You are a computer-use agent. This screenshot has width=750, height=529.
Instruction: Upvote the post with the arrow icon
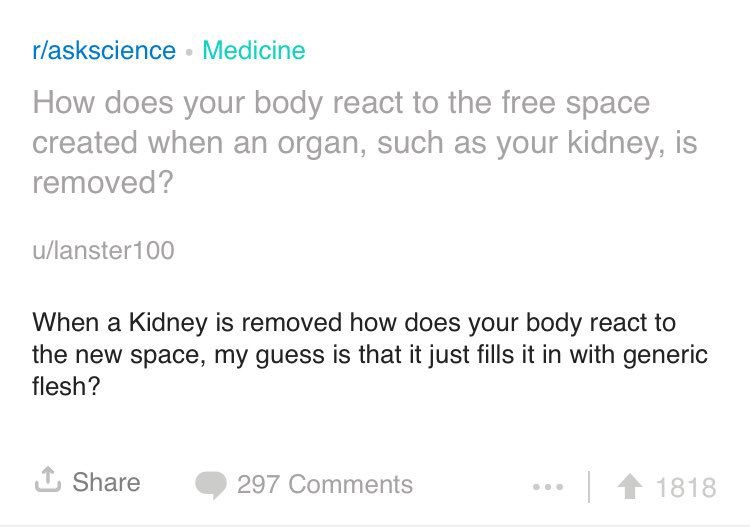[630, 486]
